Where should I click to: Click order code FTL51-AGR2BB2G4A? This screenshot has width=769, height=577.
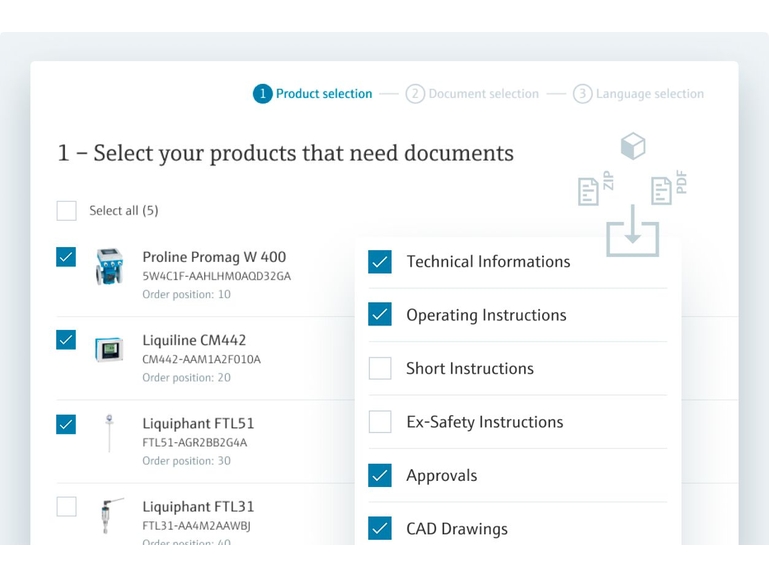(195, 443)
